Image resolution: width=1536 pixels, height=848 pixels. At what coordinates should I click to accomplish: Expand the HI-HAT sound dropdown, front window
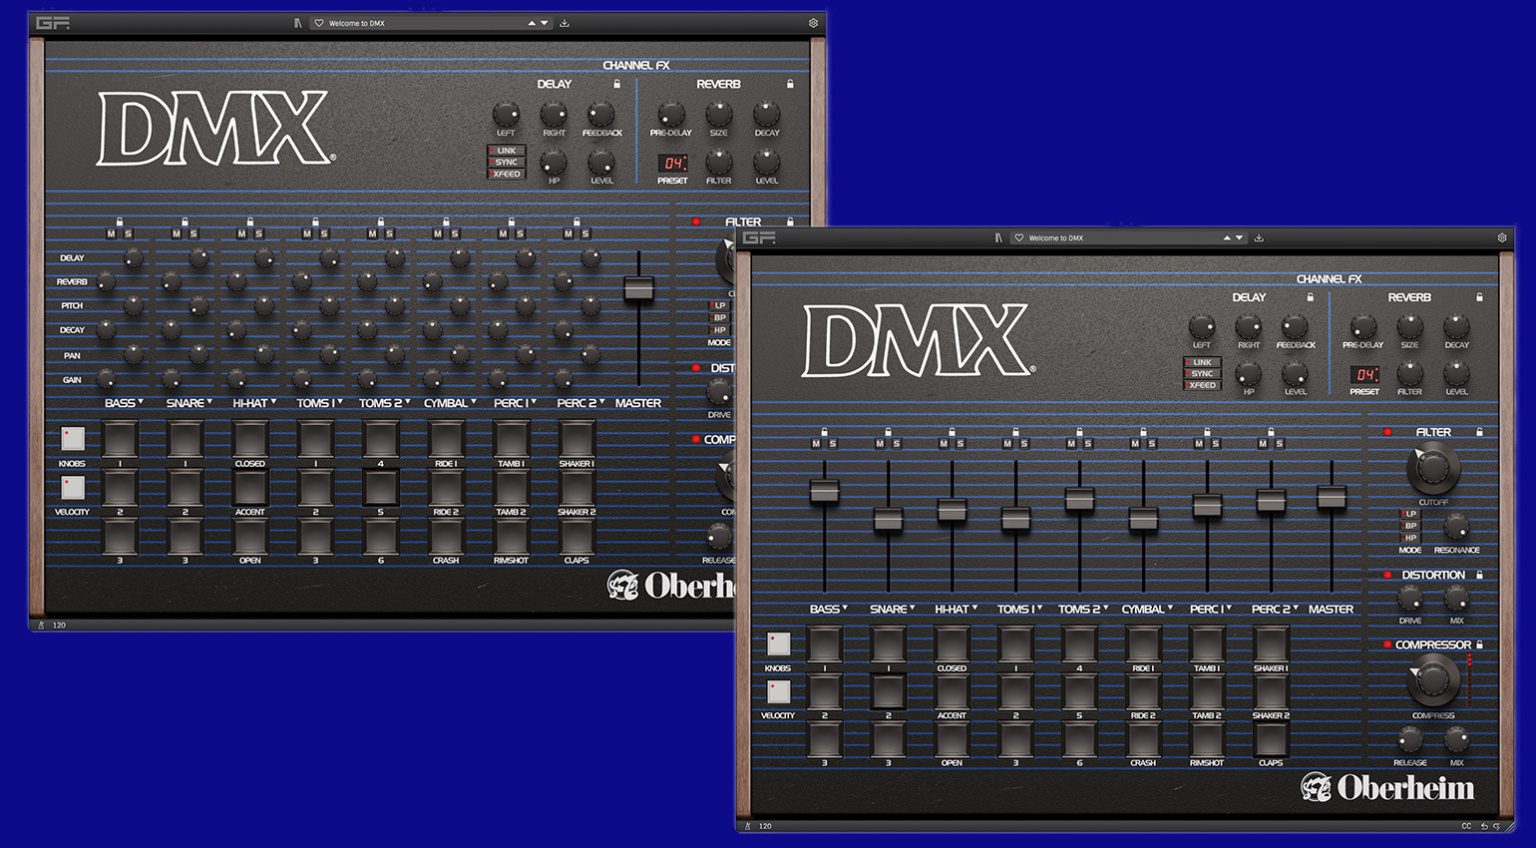tap(974, 608)
